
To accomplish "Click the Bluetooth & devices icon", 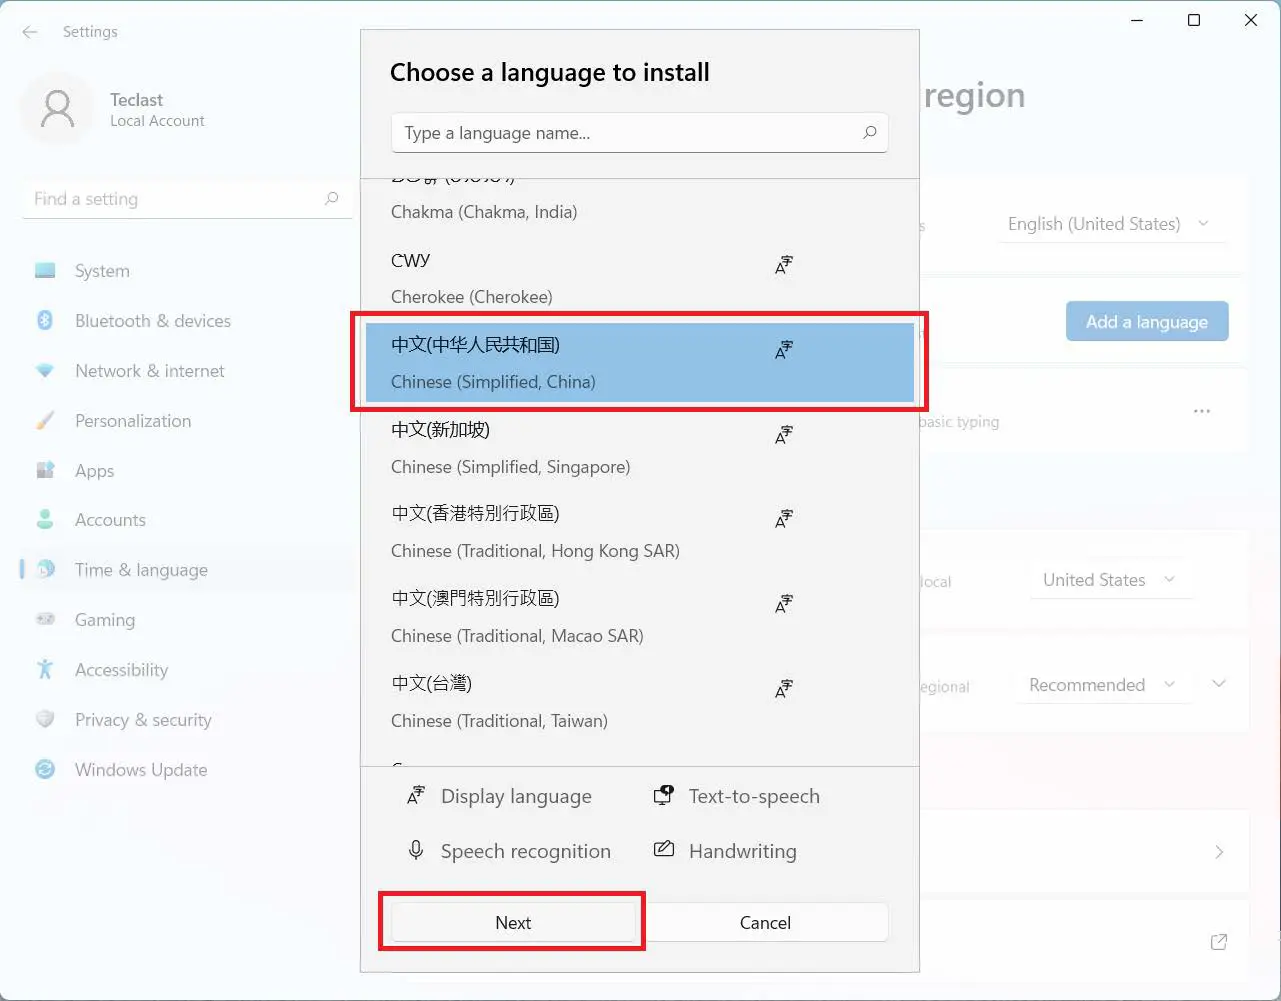I will [x=45, y=320].
